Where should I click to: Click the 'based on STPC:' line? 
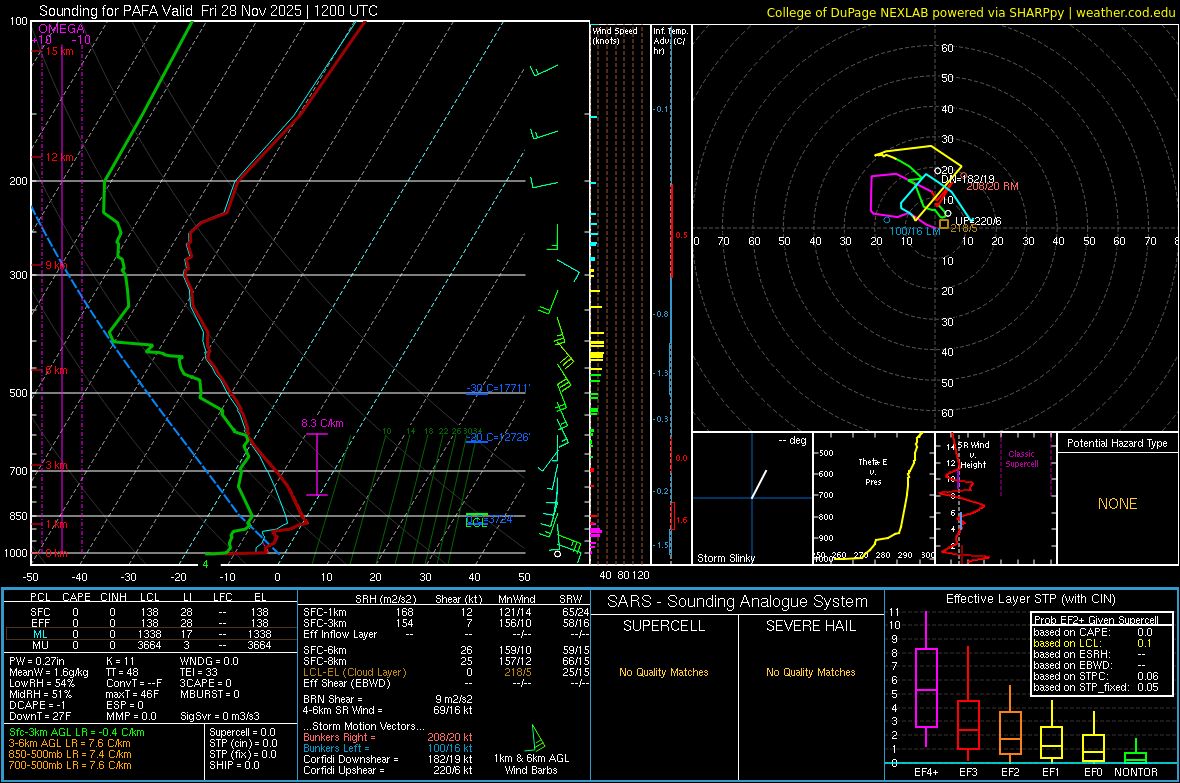pyautogui.click(x=1096, y=676)
